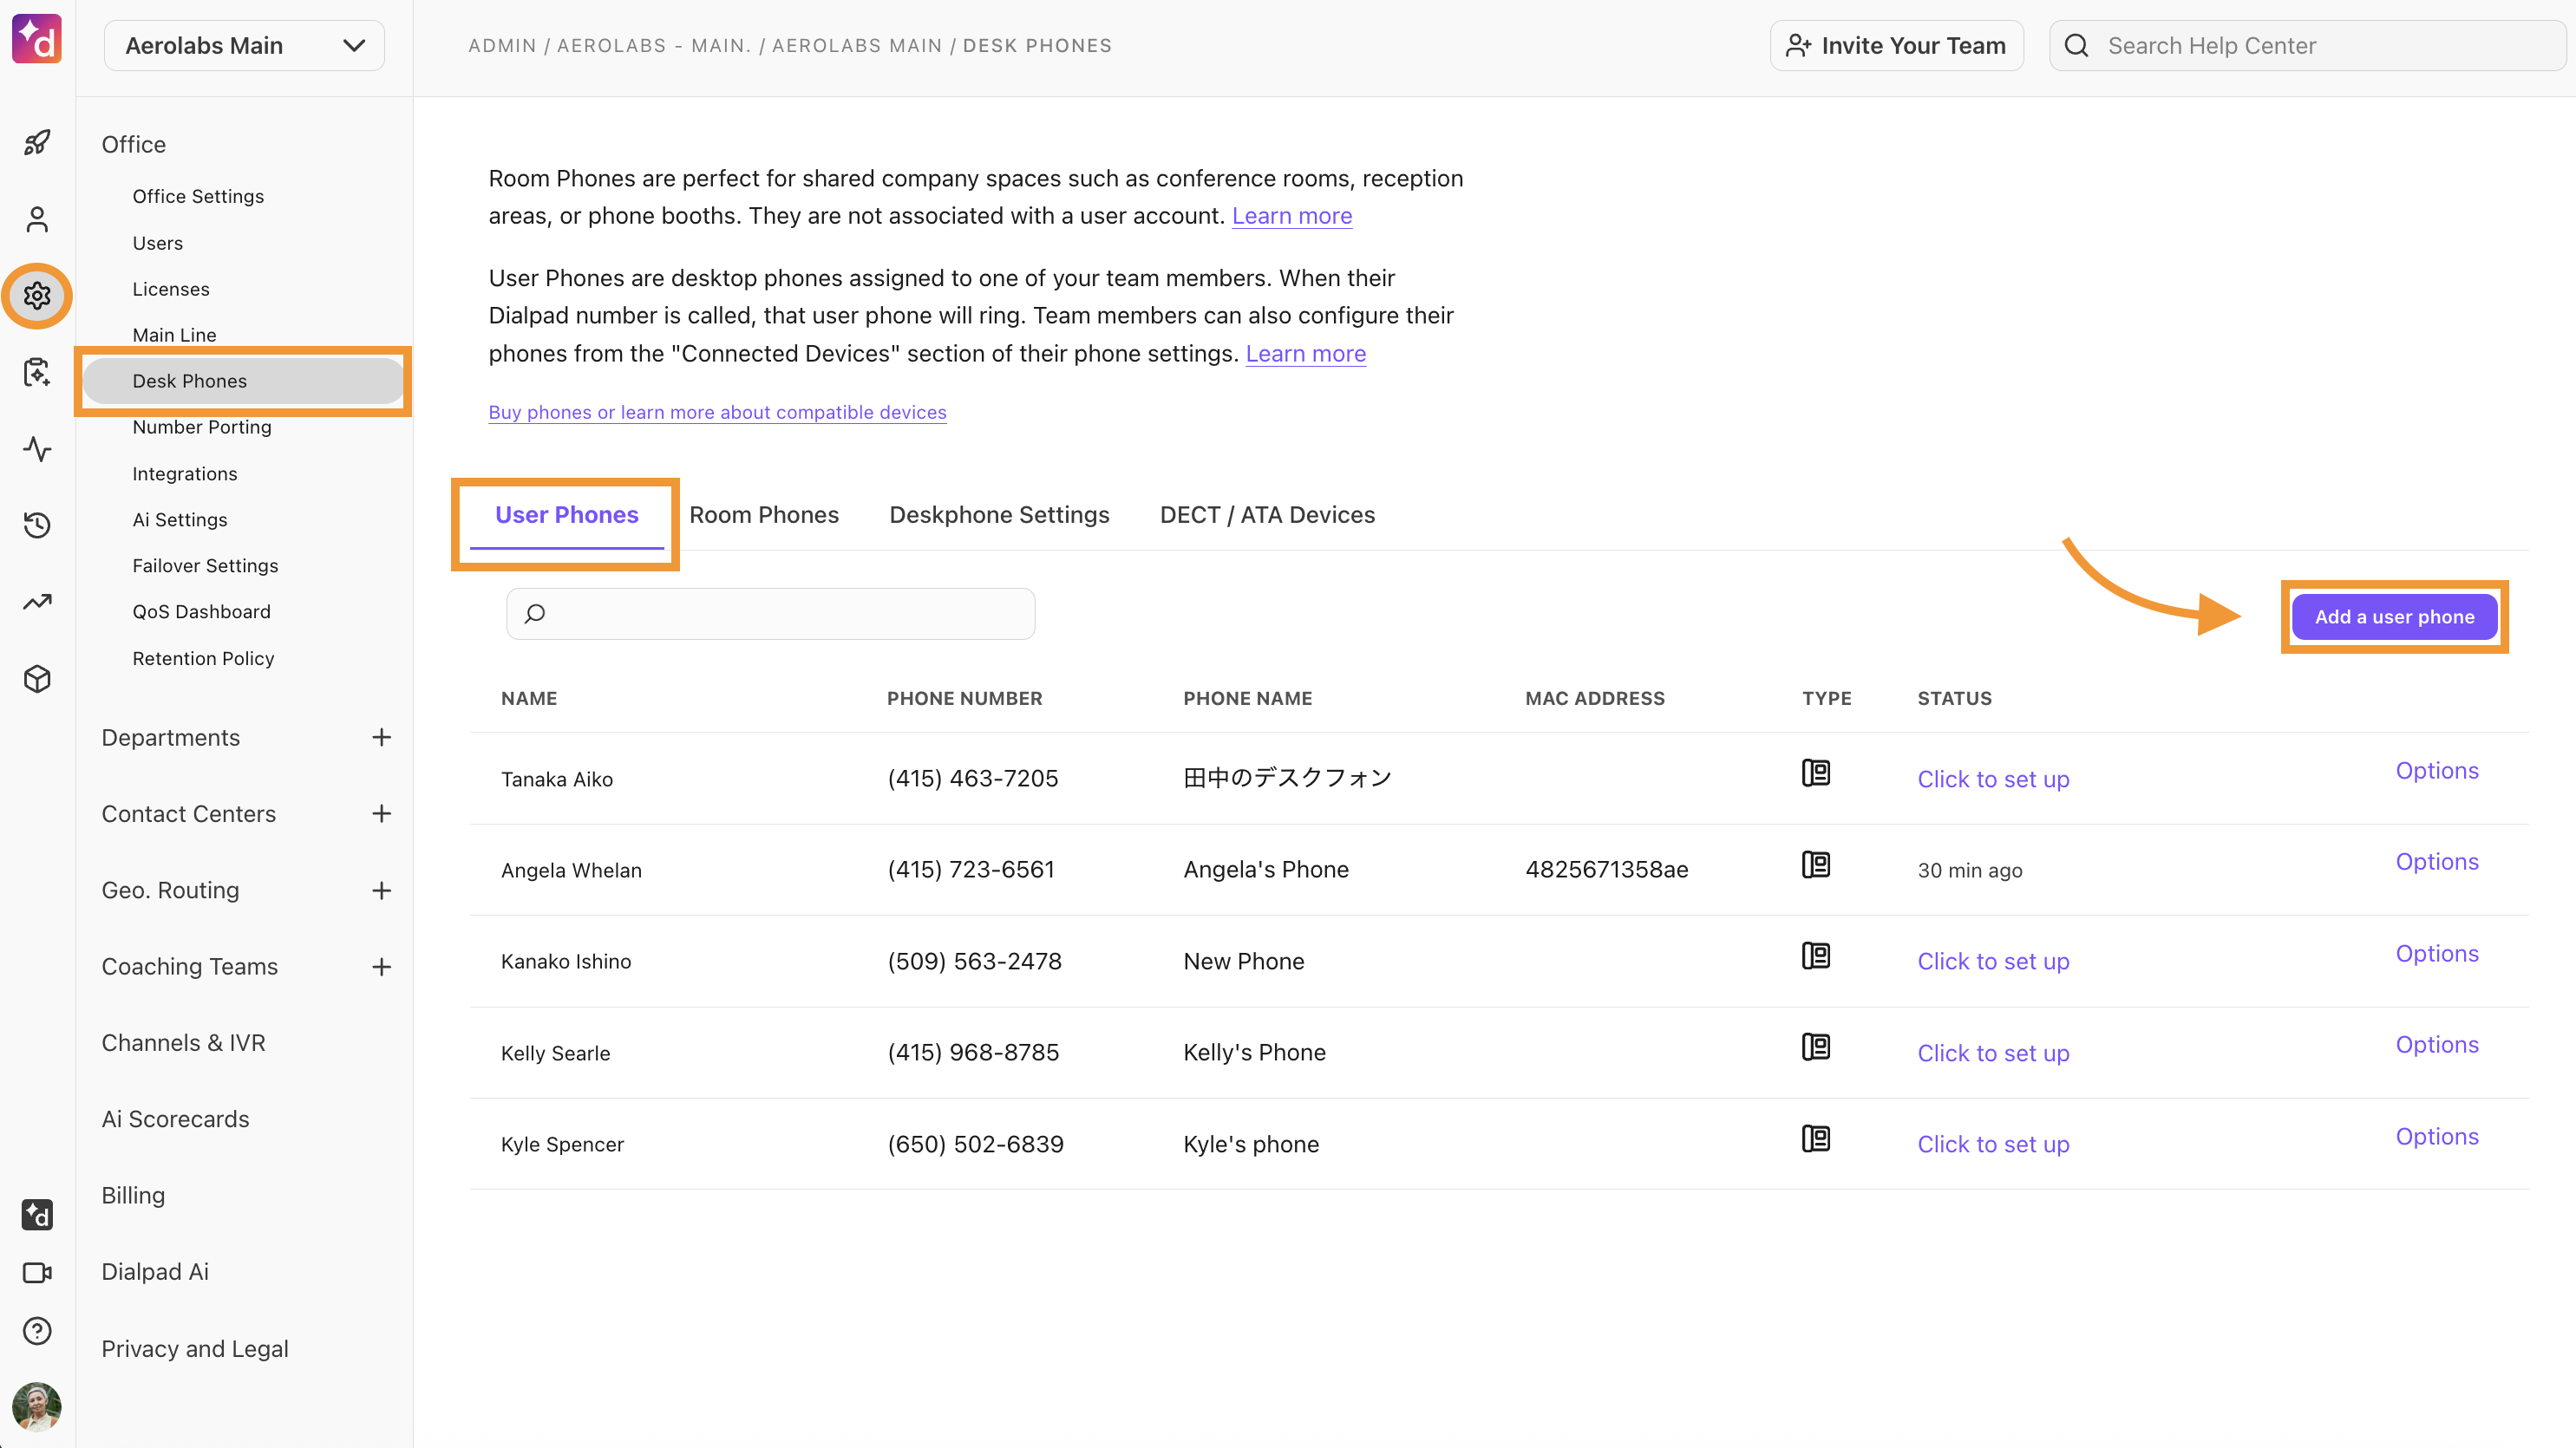This screenshot has width=2576, height=1448.
Task: Click the magnifier icon in Help Center search
Action: point(2077,46)
